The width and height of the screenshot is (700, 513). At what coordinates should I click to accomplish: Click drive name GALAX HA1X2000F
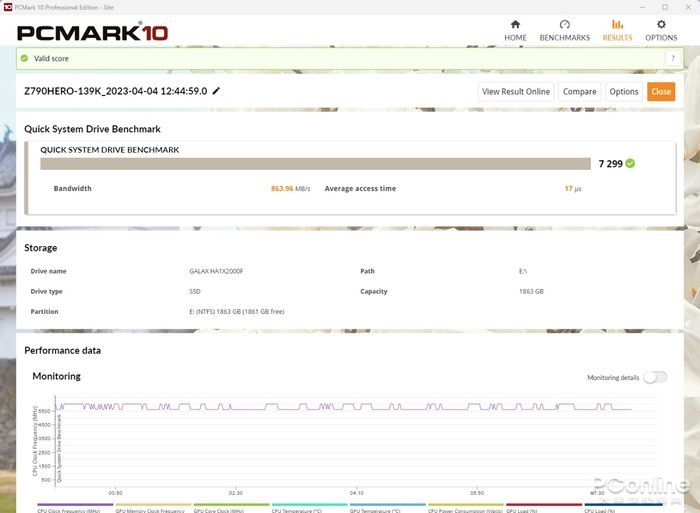click(x=216, y=271)
